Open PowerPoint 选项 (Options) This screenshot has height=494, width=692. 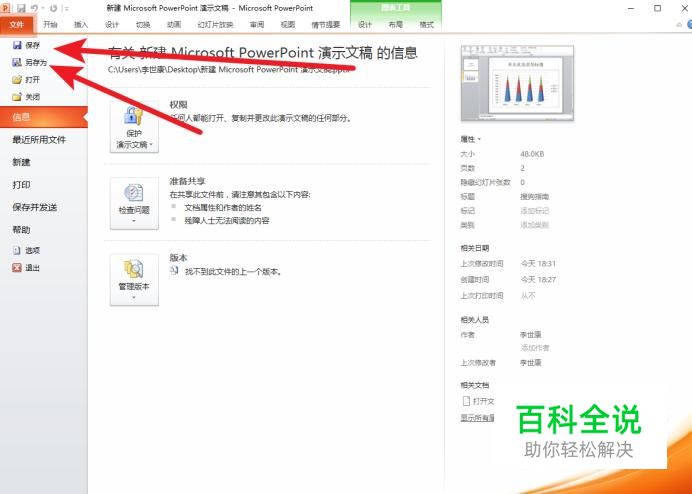pos(26,250)
